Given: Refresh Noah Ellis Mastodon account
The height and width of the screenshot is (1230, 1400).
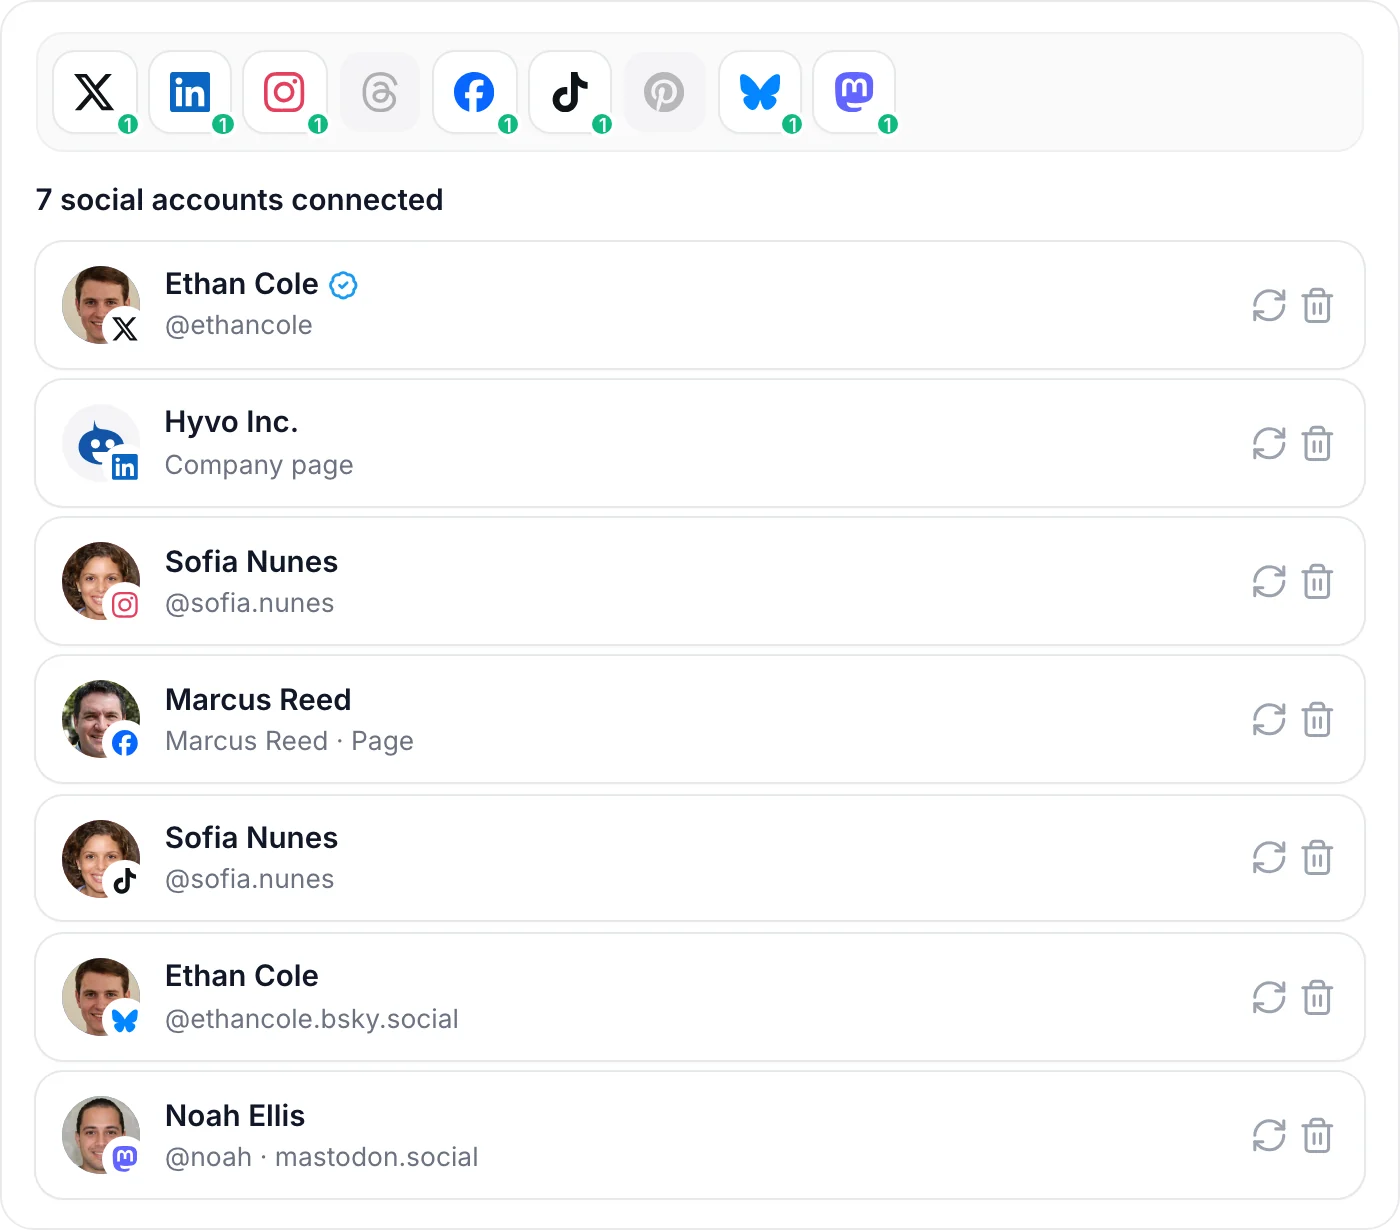Looking at the screenshot, I should click(x=1269, y=1136).
